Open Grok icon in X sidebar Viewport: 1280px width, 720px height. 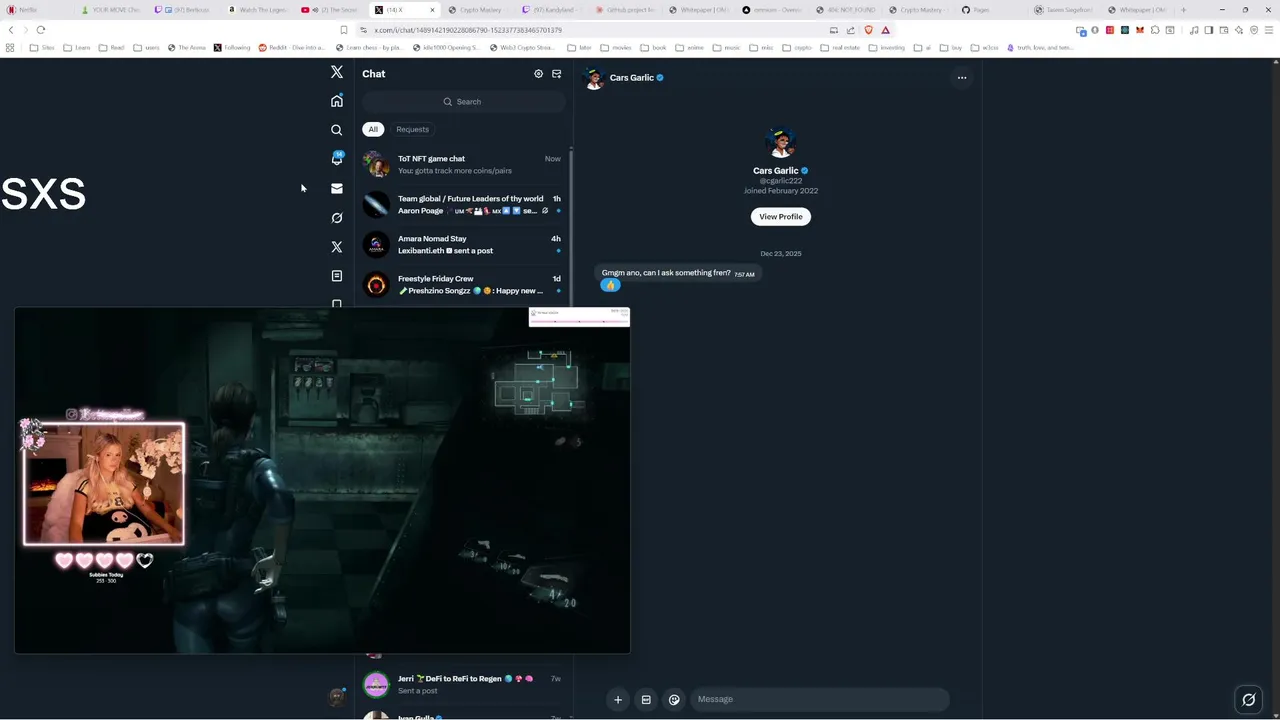click(x=337, y=217)
